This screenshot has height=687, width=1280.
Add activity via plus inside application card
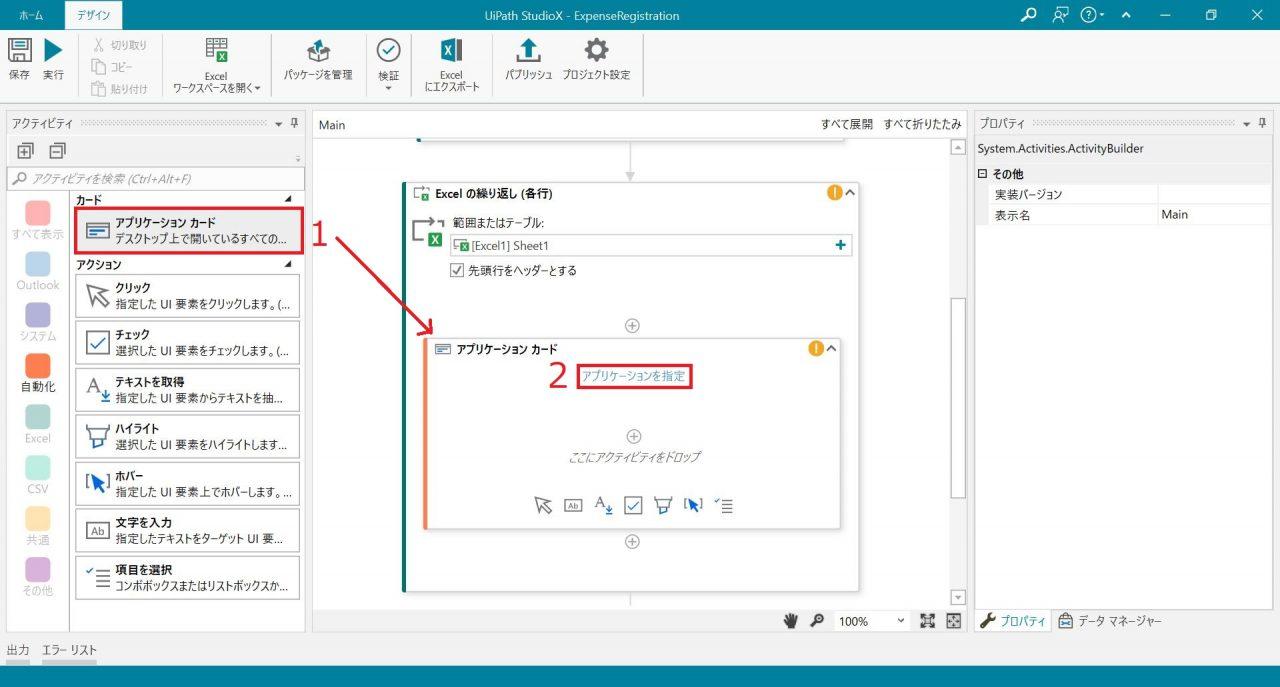click(x=633, y=436)
